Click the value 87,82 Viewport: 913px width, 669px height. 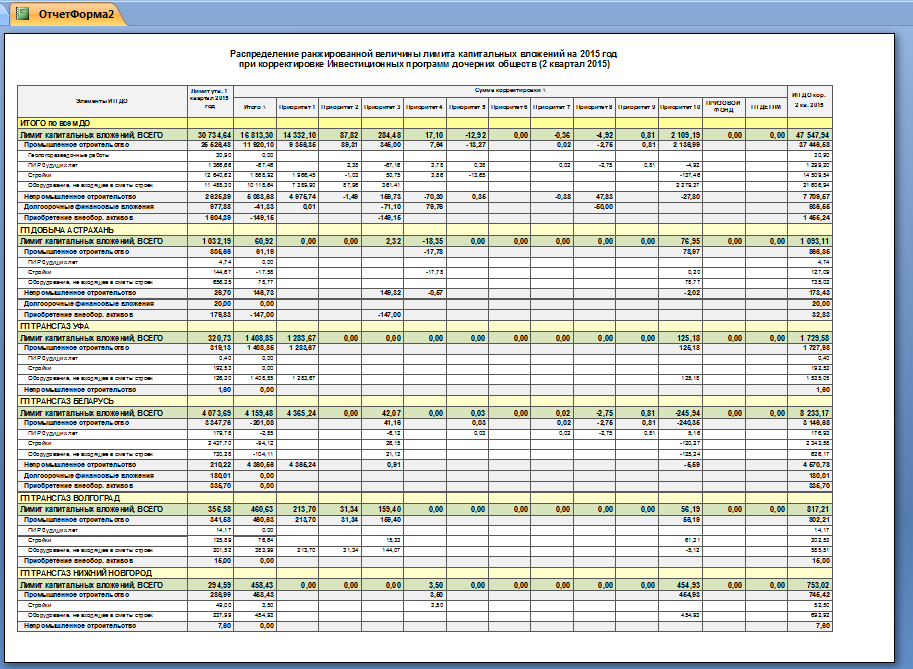(349, 135)
